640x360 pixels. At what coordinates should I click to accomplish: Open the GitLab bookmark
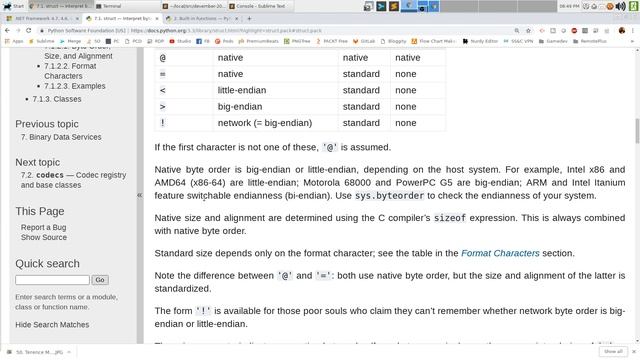click(364, 41)
